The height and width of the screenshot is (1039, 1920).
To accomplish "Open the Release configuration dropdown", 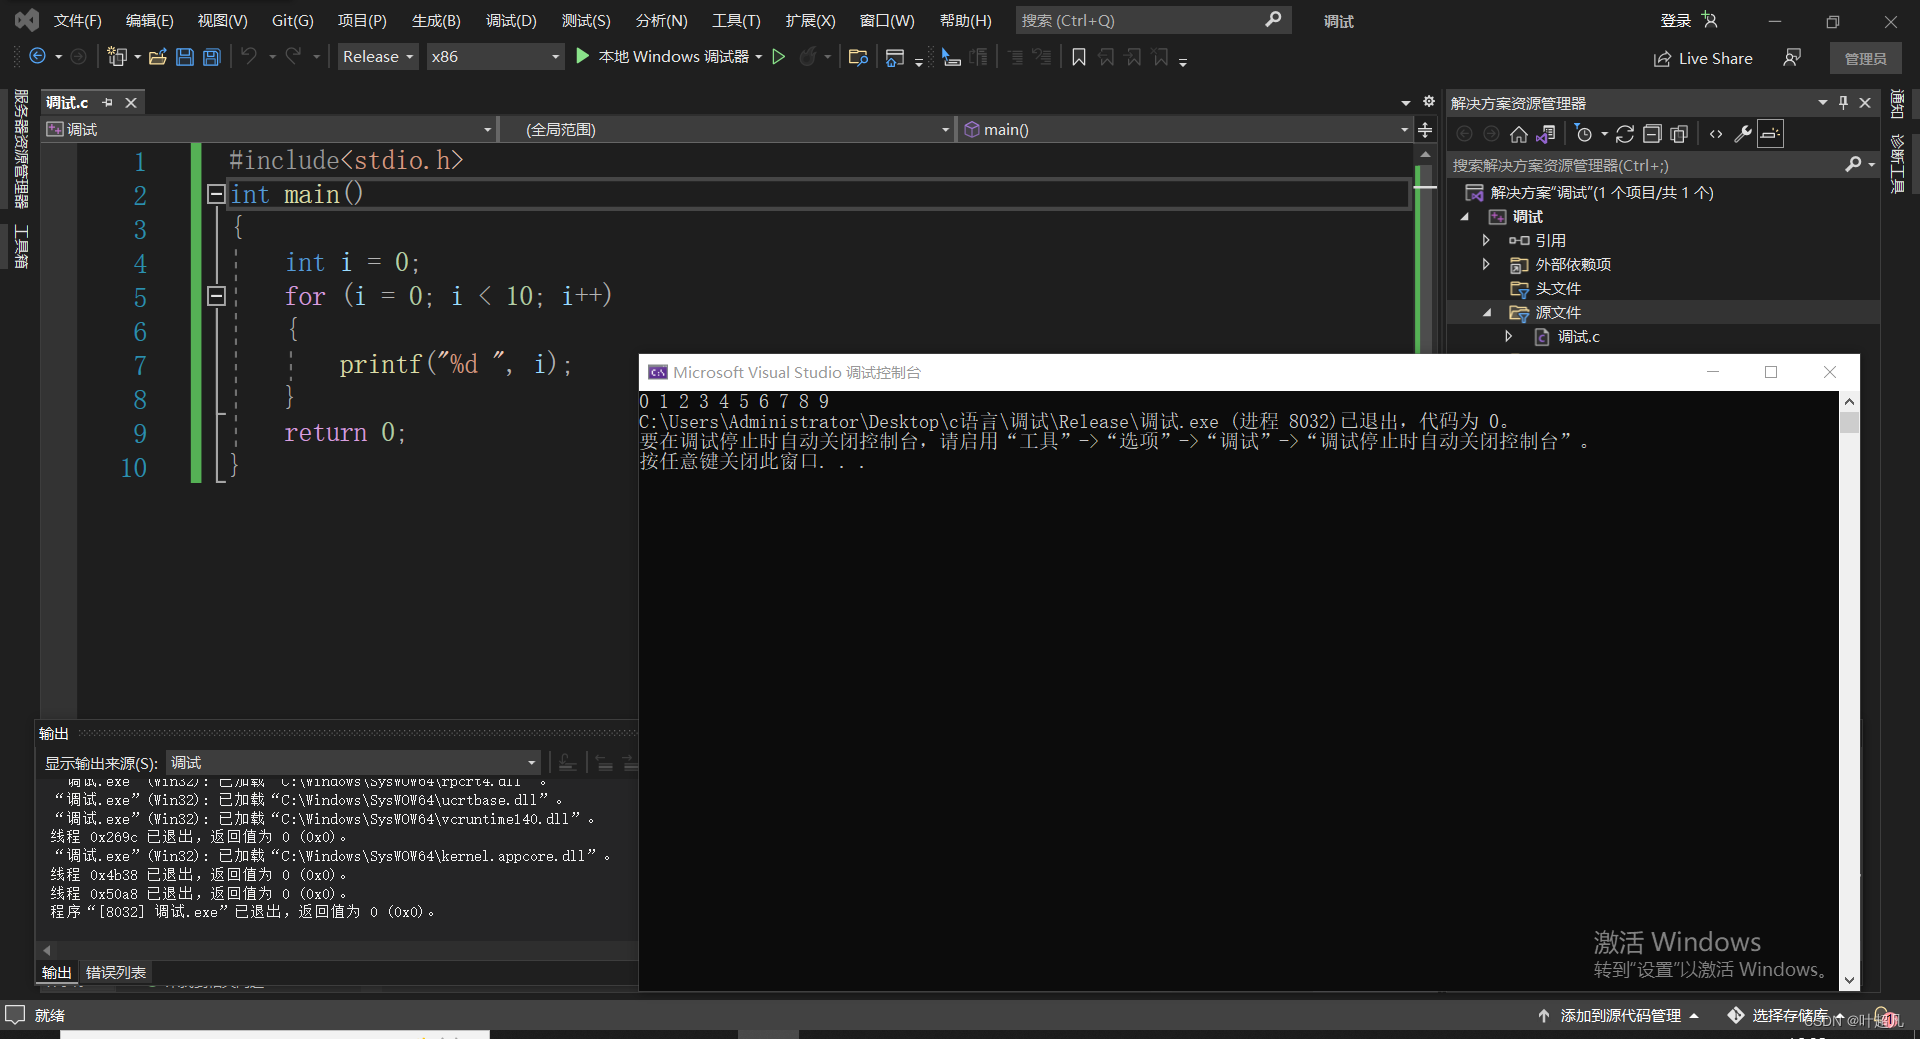I will pyautogui.click(x=378, y=57).
